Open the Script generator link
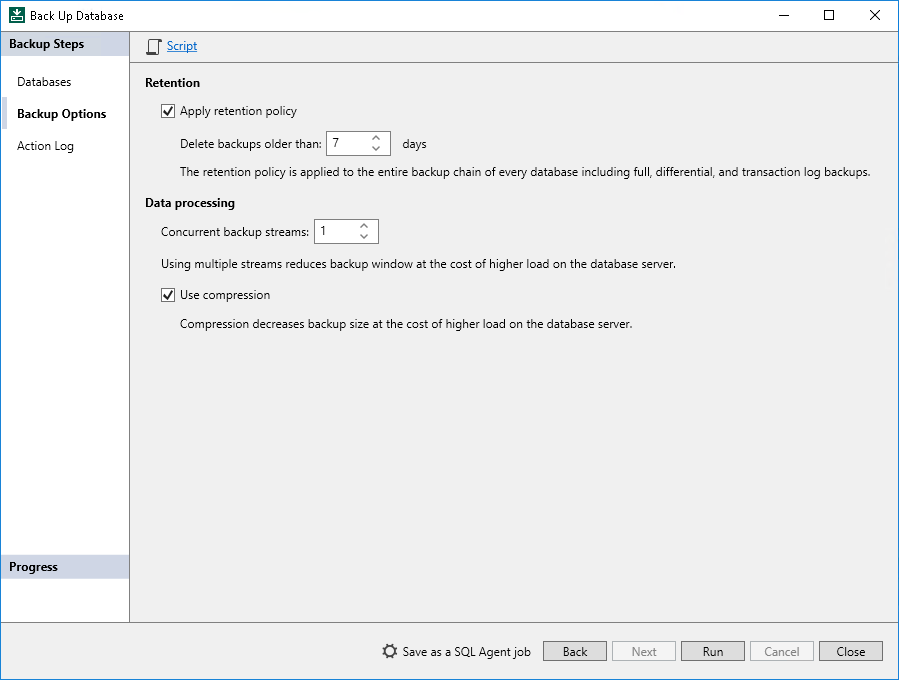The height and width of the screenshot is (680, 899). (182, 46)
